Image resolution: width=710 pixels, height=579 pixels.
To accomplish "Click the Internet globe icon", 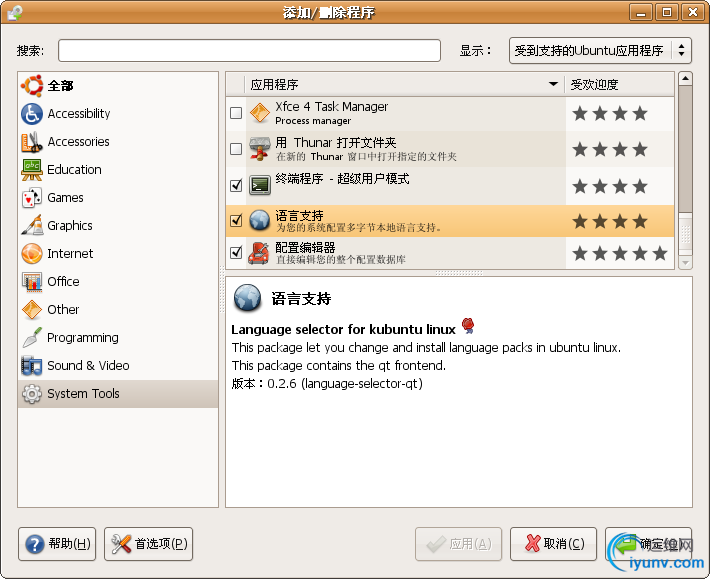I will click(32, 254).
